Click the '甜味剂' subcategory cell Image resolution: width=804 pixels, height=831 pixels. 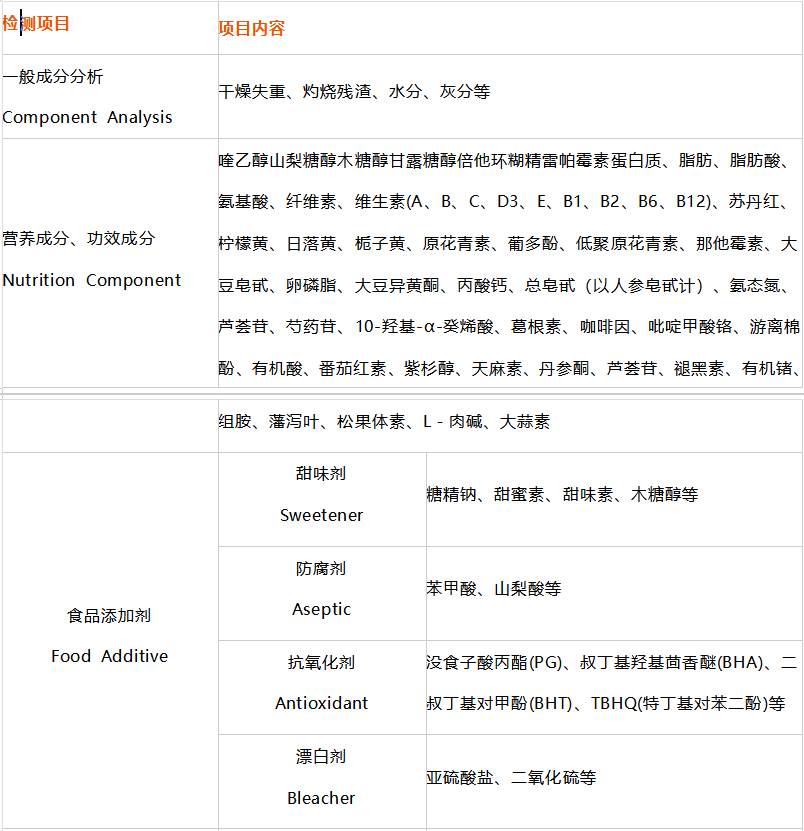(321, 473)
